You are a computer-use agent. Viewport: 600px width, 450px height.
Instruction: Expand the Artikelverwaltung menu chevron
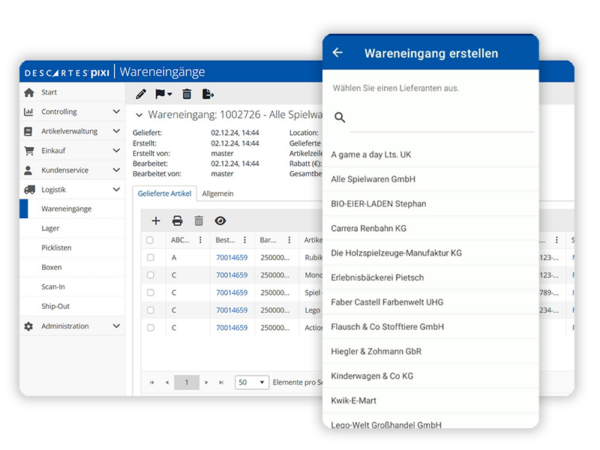click(116, 131)
